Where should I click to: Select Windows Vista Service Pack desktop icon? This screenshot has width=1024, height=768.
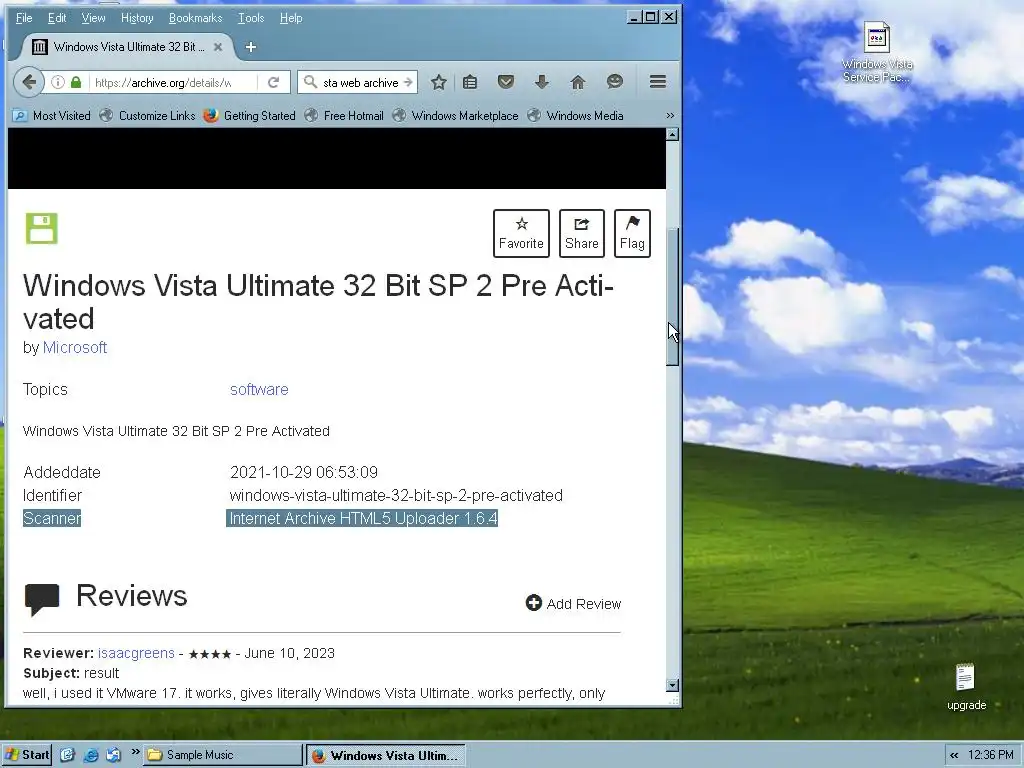click(x=877, y=52)
